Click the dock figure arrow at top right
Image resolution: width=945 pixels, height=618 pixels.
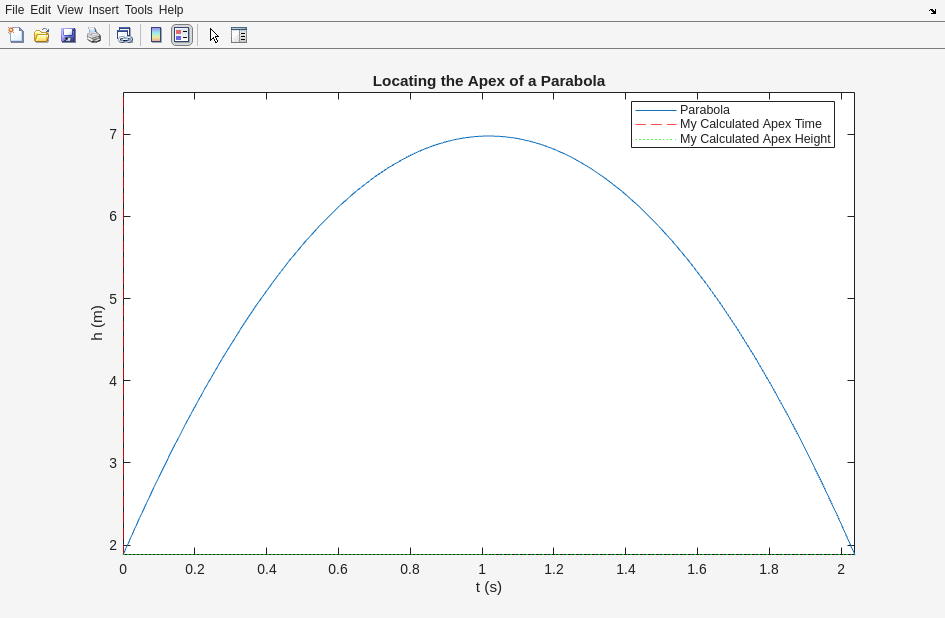coord(932,11)
